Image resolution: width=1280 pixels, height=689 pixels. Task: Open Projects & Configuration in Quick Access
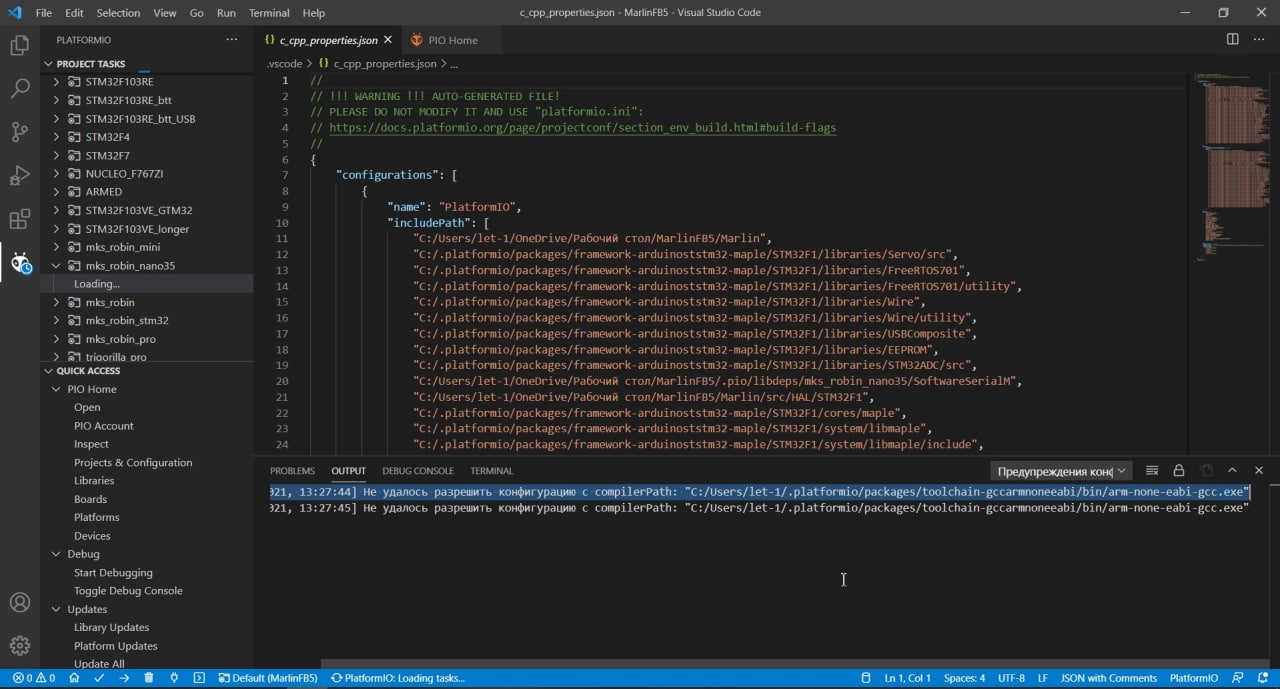pyautogui.click(x=133, y=463)
